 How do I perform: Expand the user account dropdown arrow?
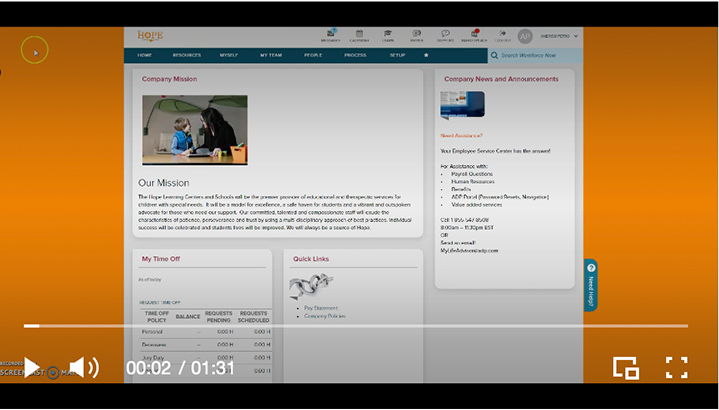coord(576,36)
